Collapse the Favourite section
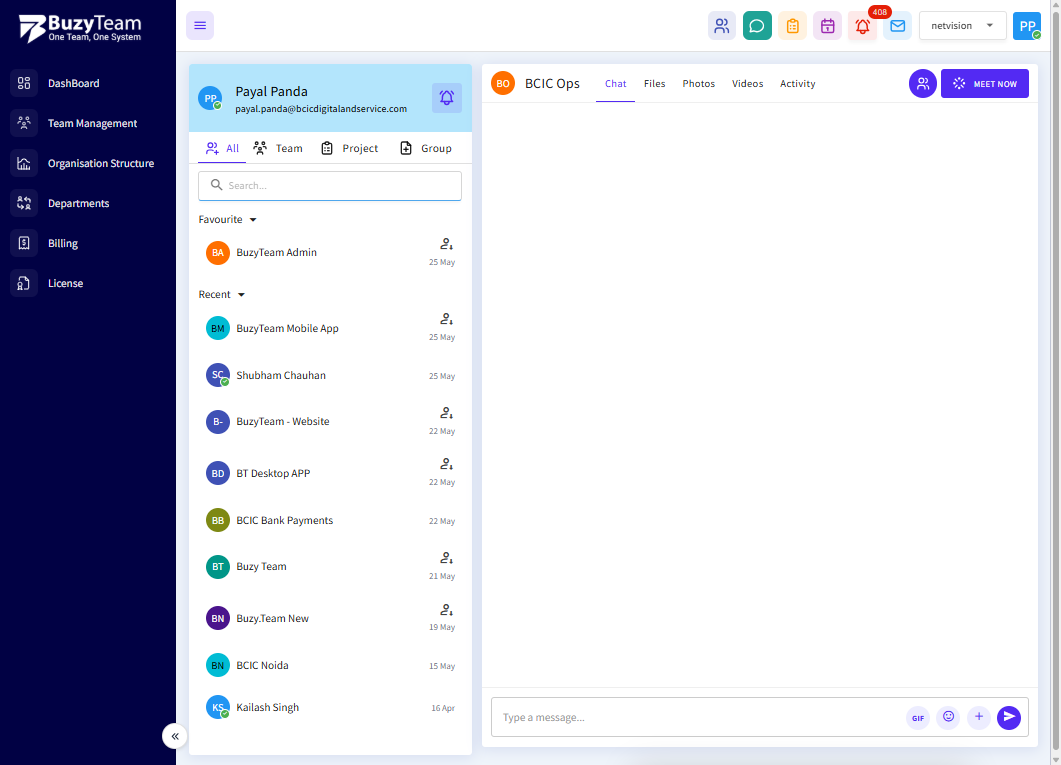1061x765 pixels. 227,220
